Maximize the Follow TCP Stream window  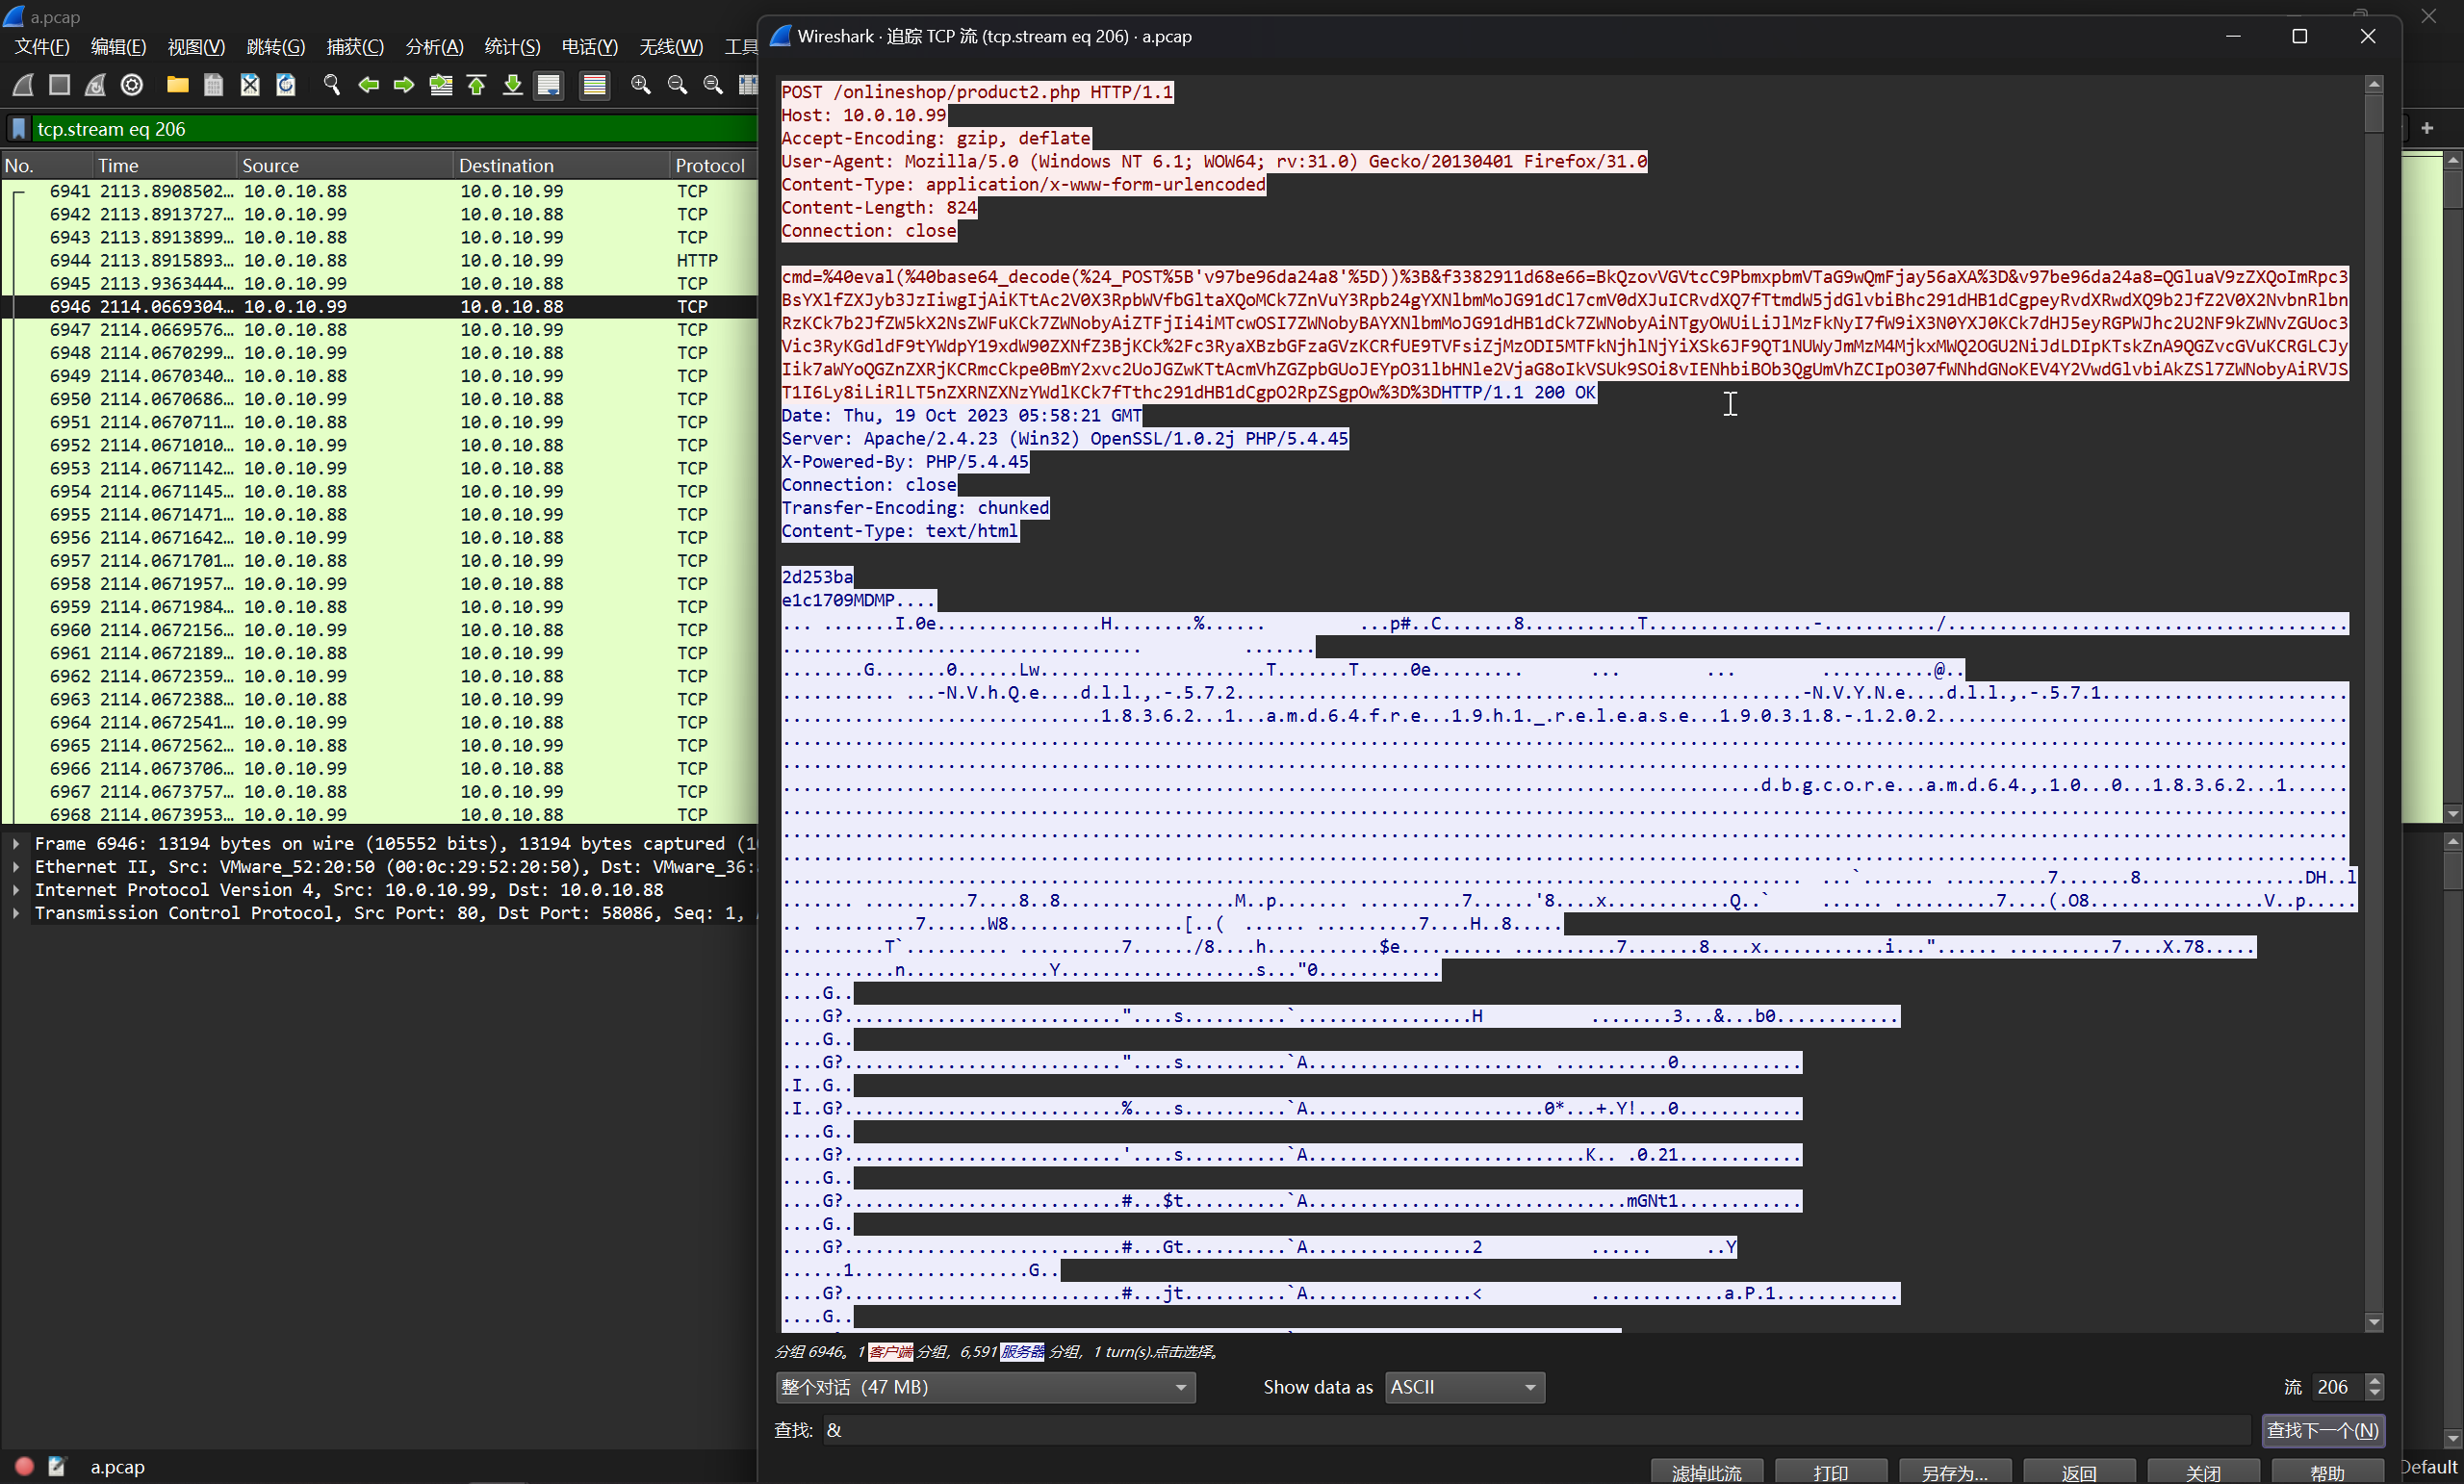[x=2299, y=36]
